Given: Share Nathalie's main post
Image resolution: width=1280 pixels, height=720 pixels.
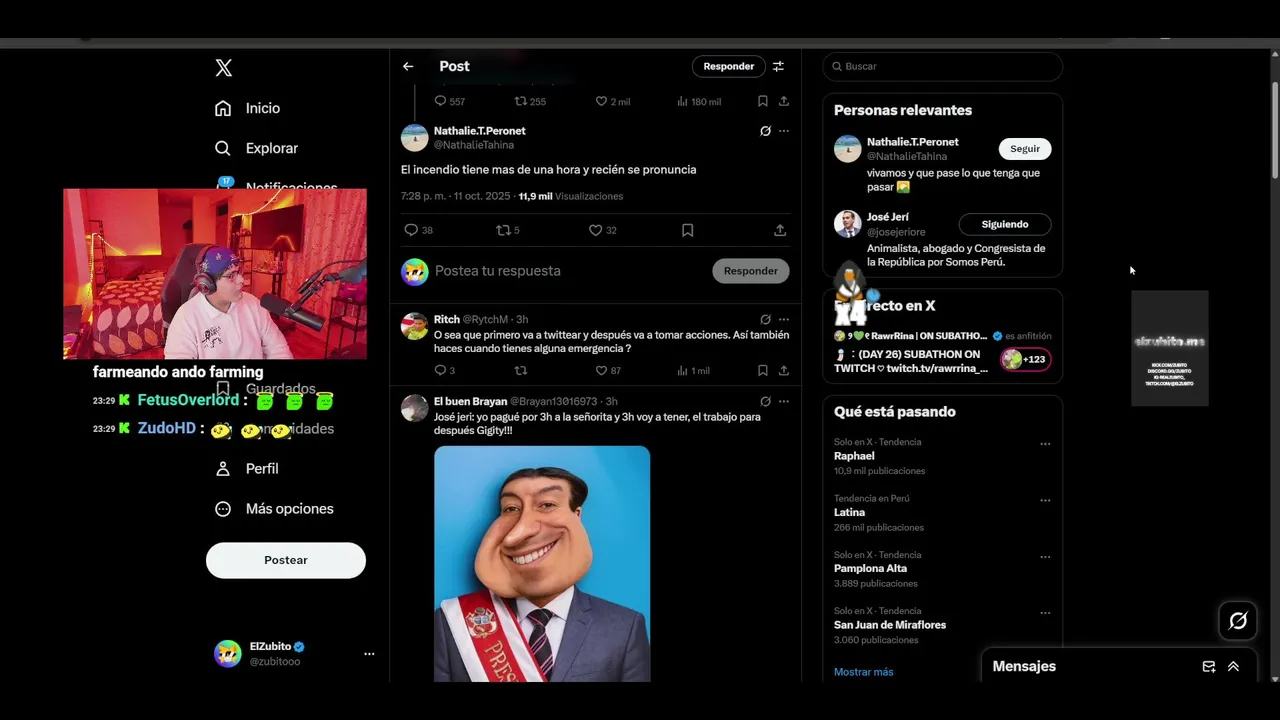Looking at the screenshot, I should [780, 230].
